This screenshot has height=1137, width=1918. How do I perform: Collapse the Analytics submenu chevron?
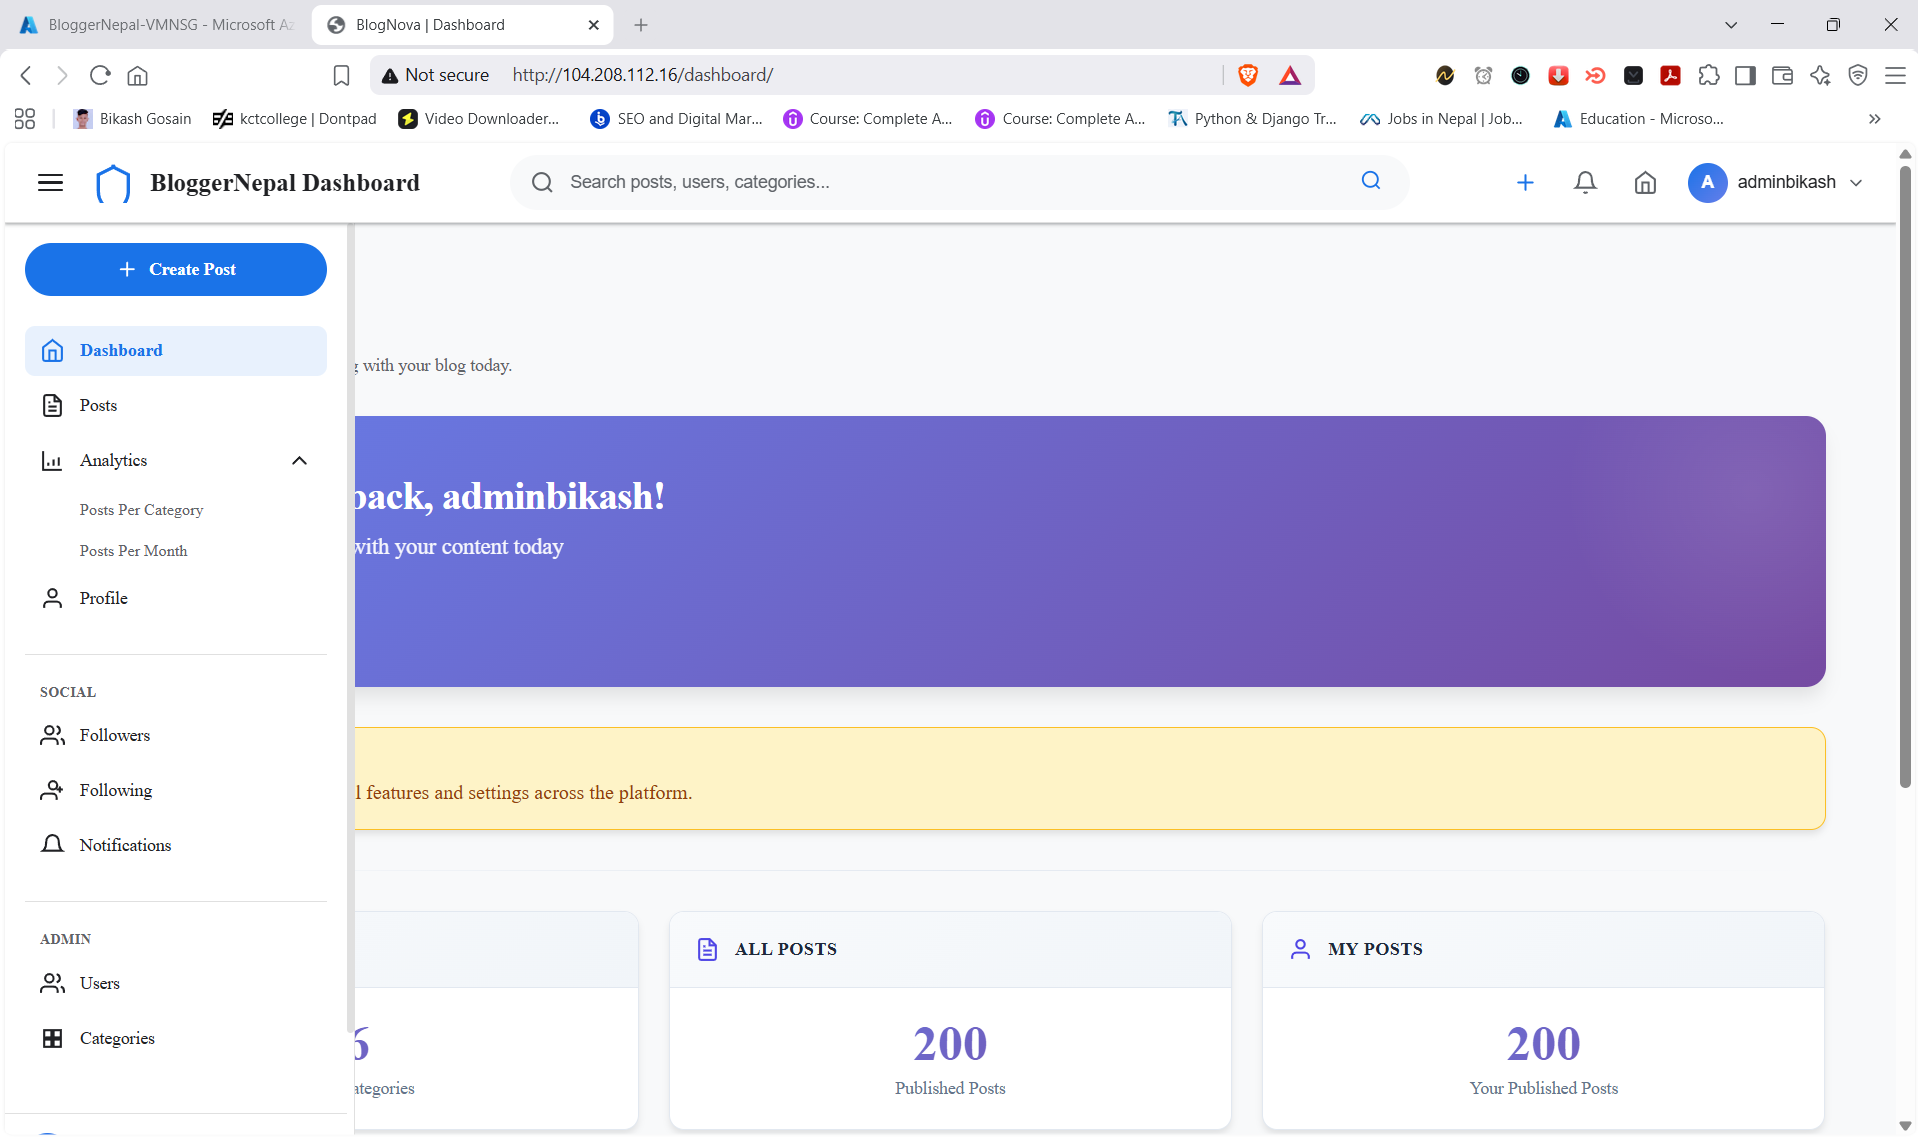coord(299,461)
